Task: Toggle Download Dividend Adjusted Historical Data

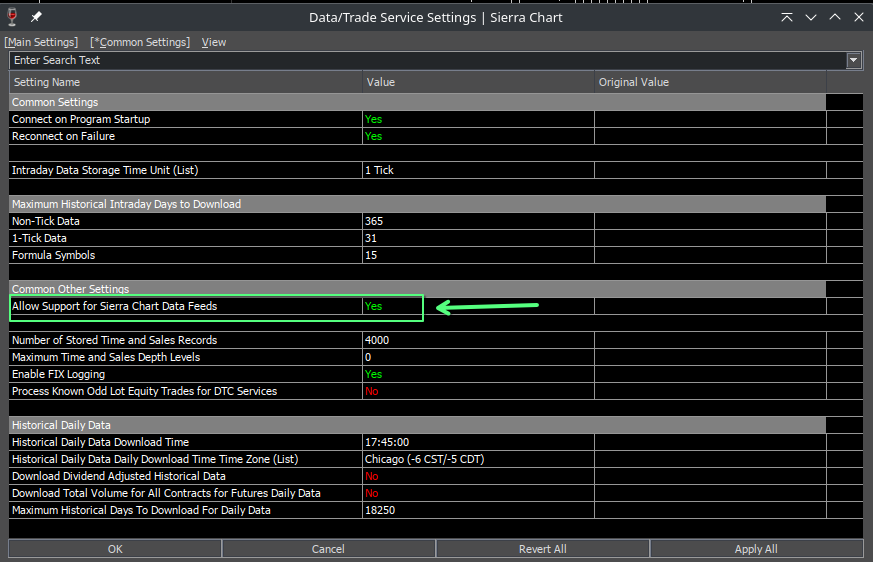Action: [478, 476]
